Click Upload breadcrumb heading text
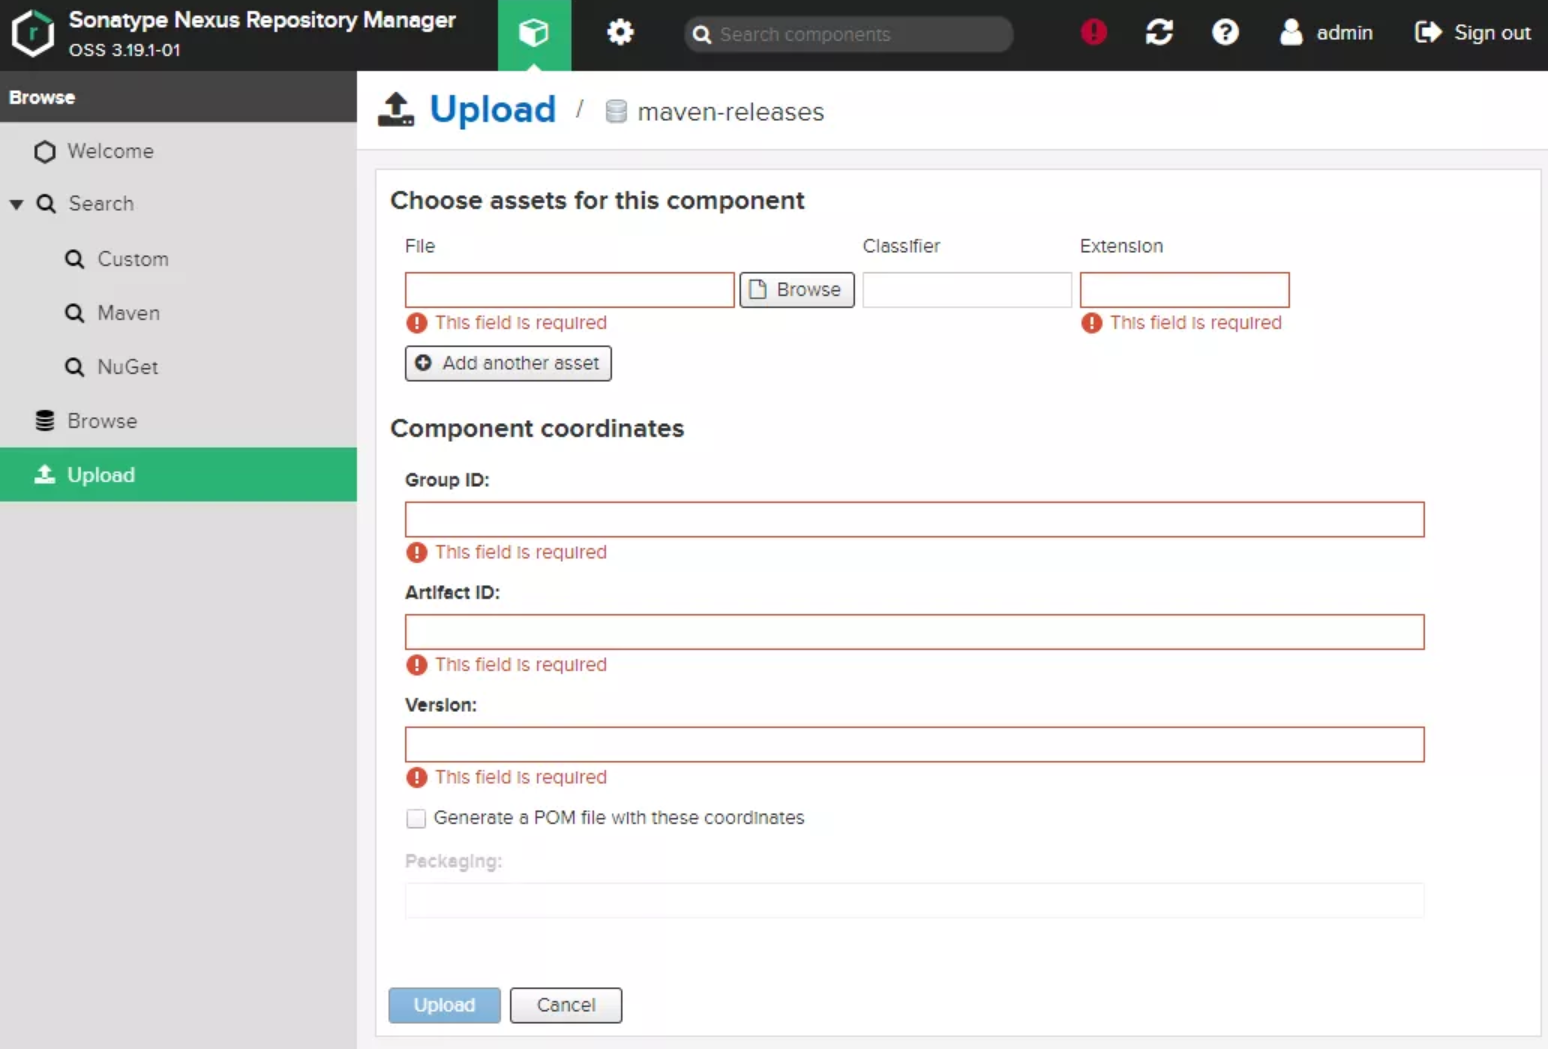Screen dimensions: 1548x1049 [492, 109]
